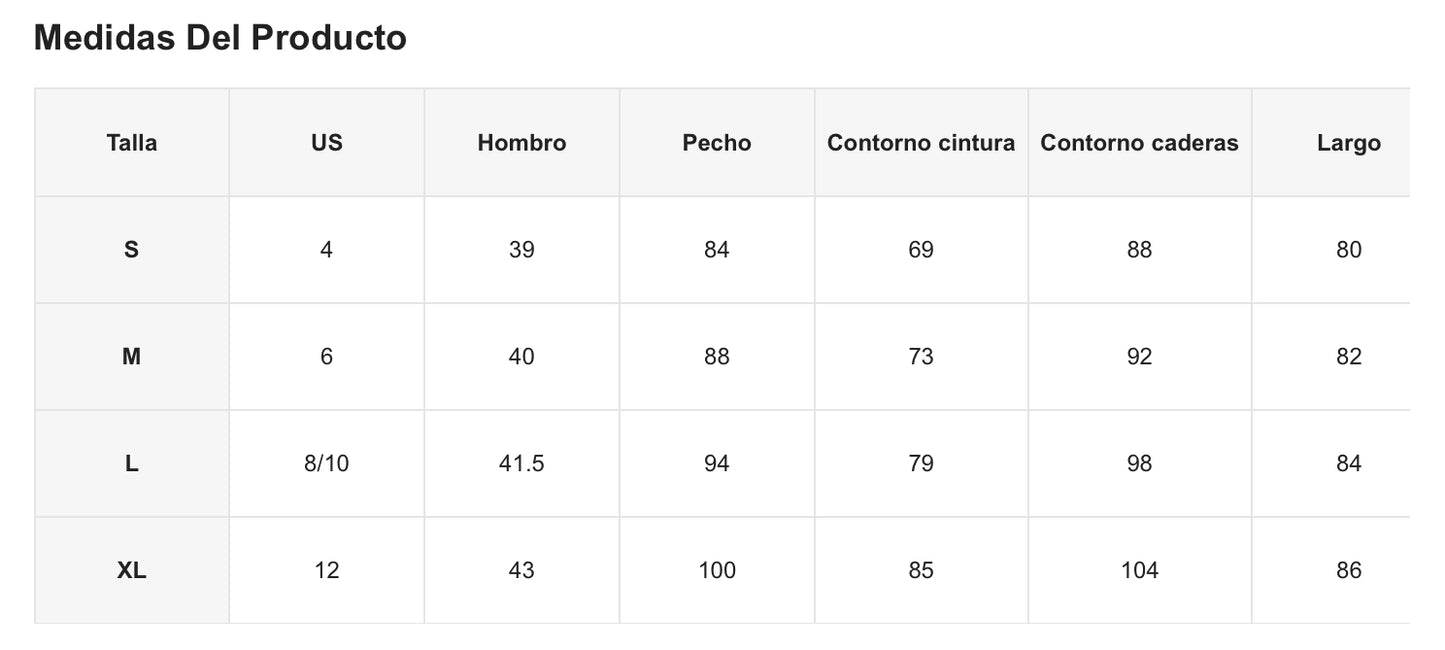The image size is (1445, 650).
Task: Click the S size row label
Action: click(132, 250)
